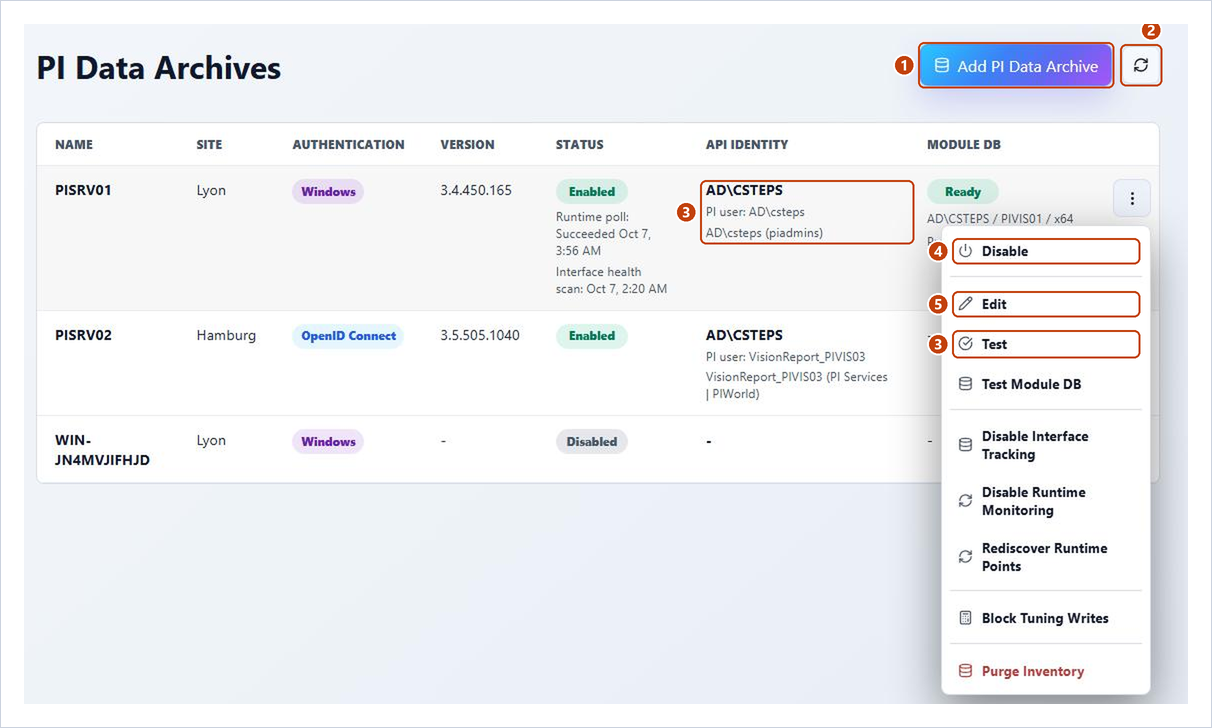Choose Disable Runtime Monitoring

tap(1046, 501)
